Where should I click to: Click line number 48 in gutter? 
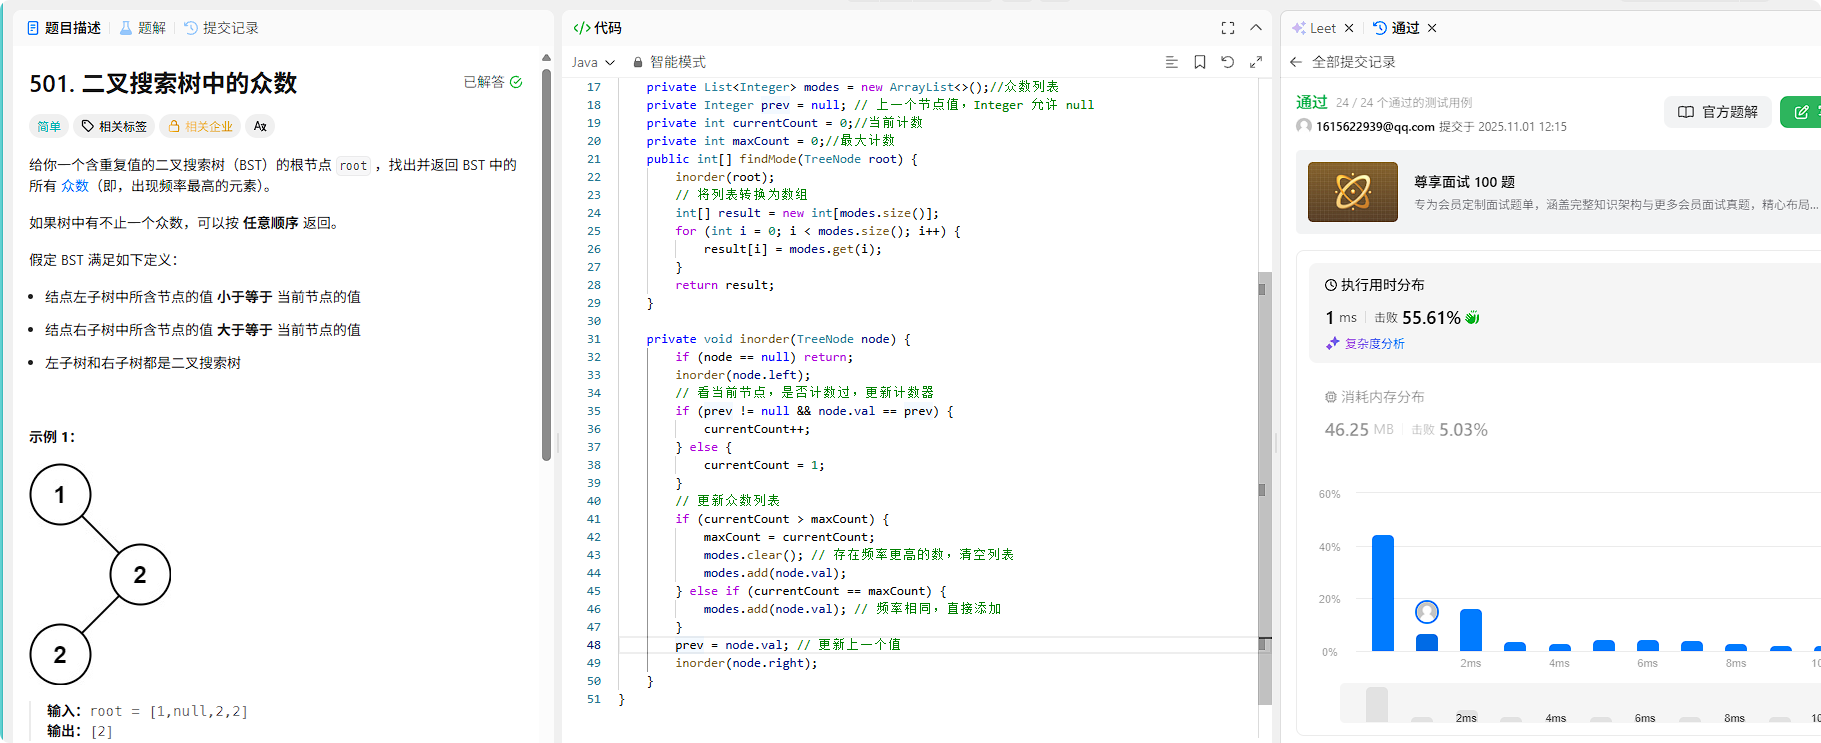(594, 645)
